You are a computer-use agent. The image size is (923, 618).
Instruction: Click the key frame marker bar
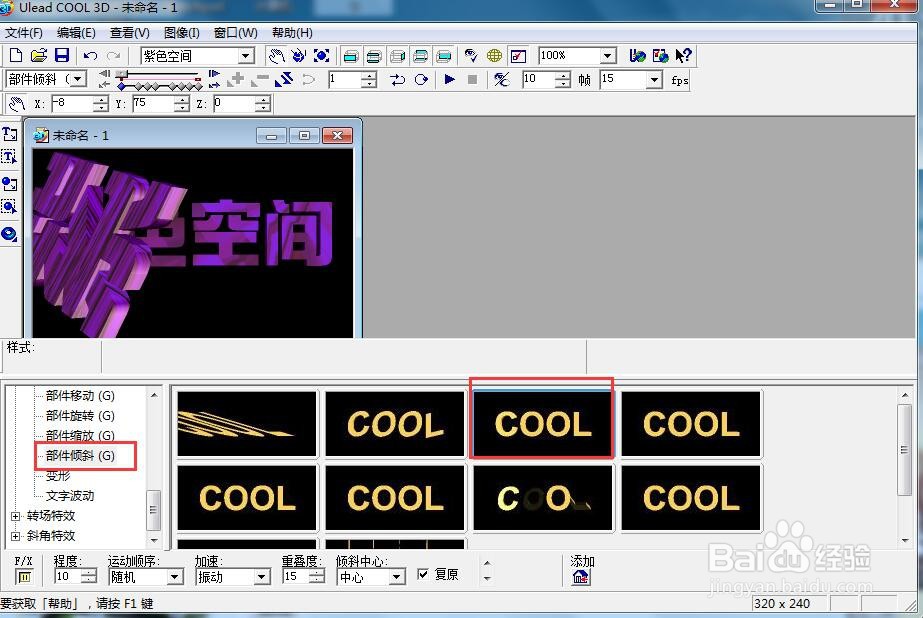[159, 86]
